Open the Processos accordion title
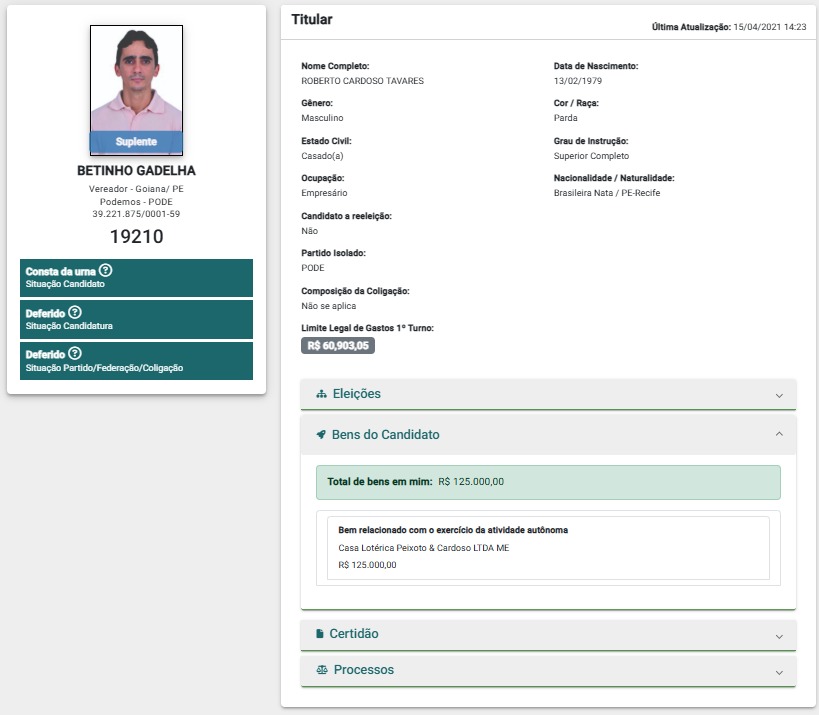The height and width of the screenshot is (715, 819). point(364,670)
